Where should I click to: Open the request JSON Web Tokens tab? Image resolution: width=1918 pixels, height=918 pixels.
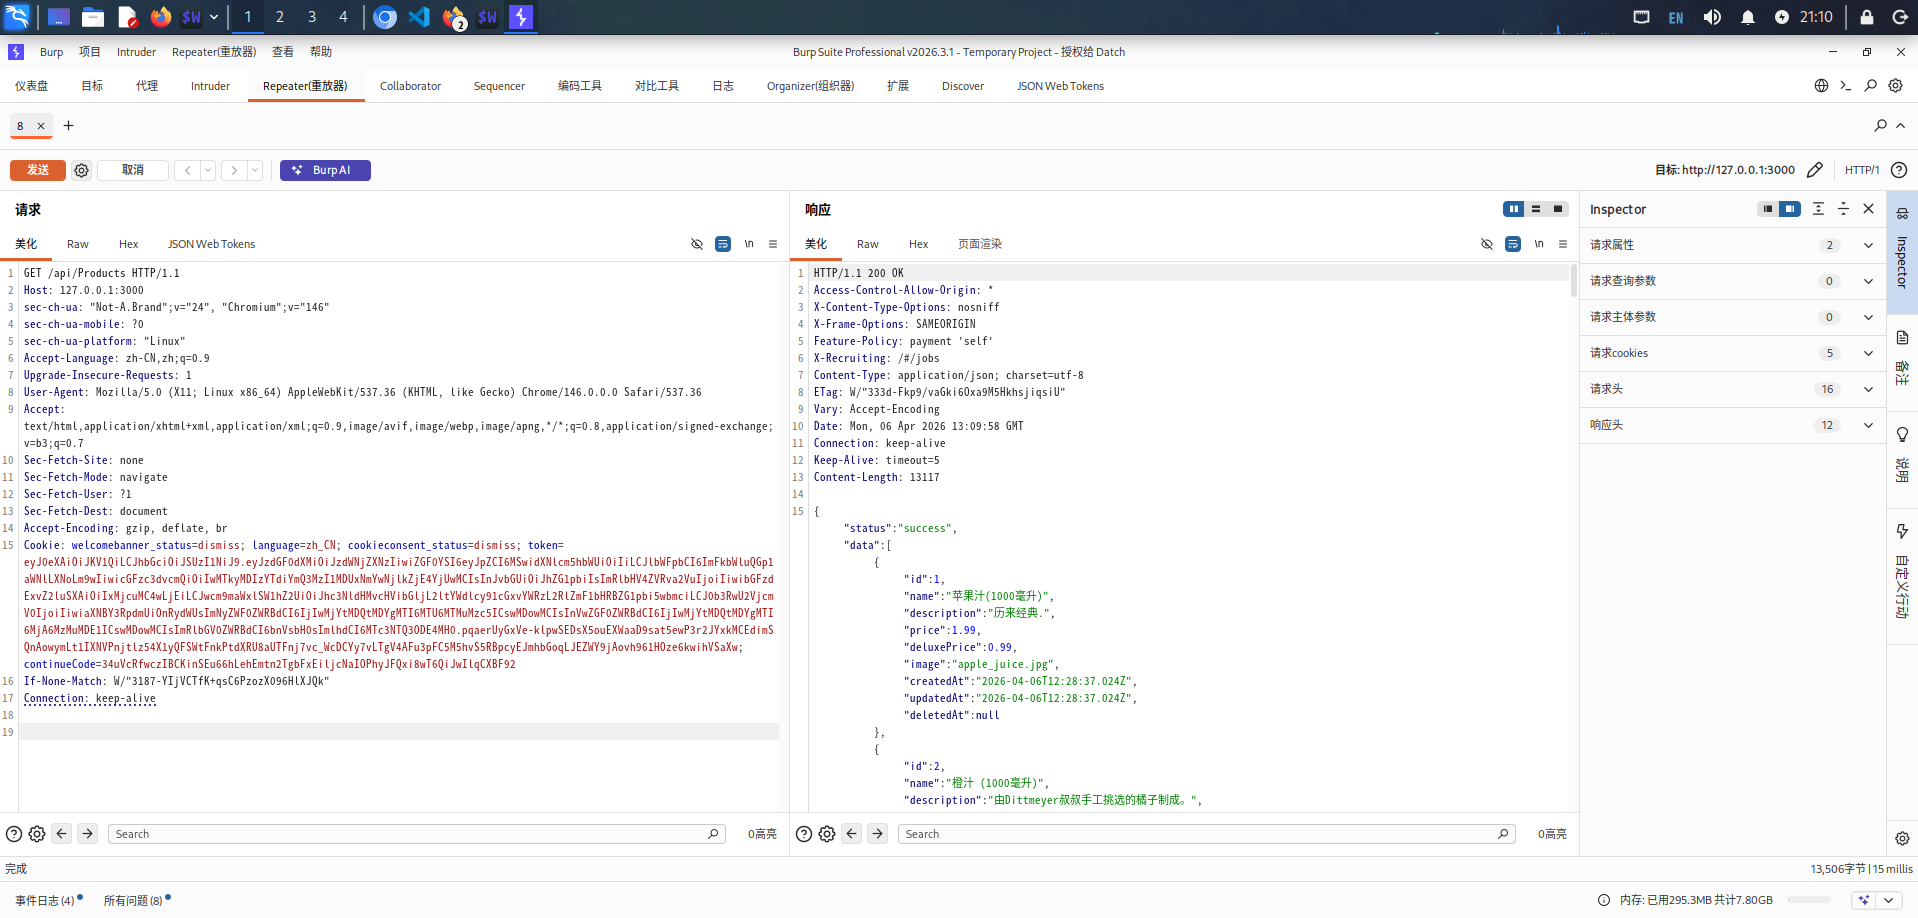211,244
